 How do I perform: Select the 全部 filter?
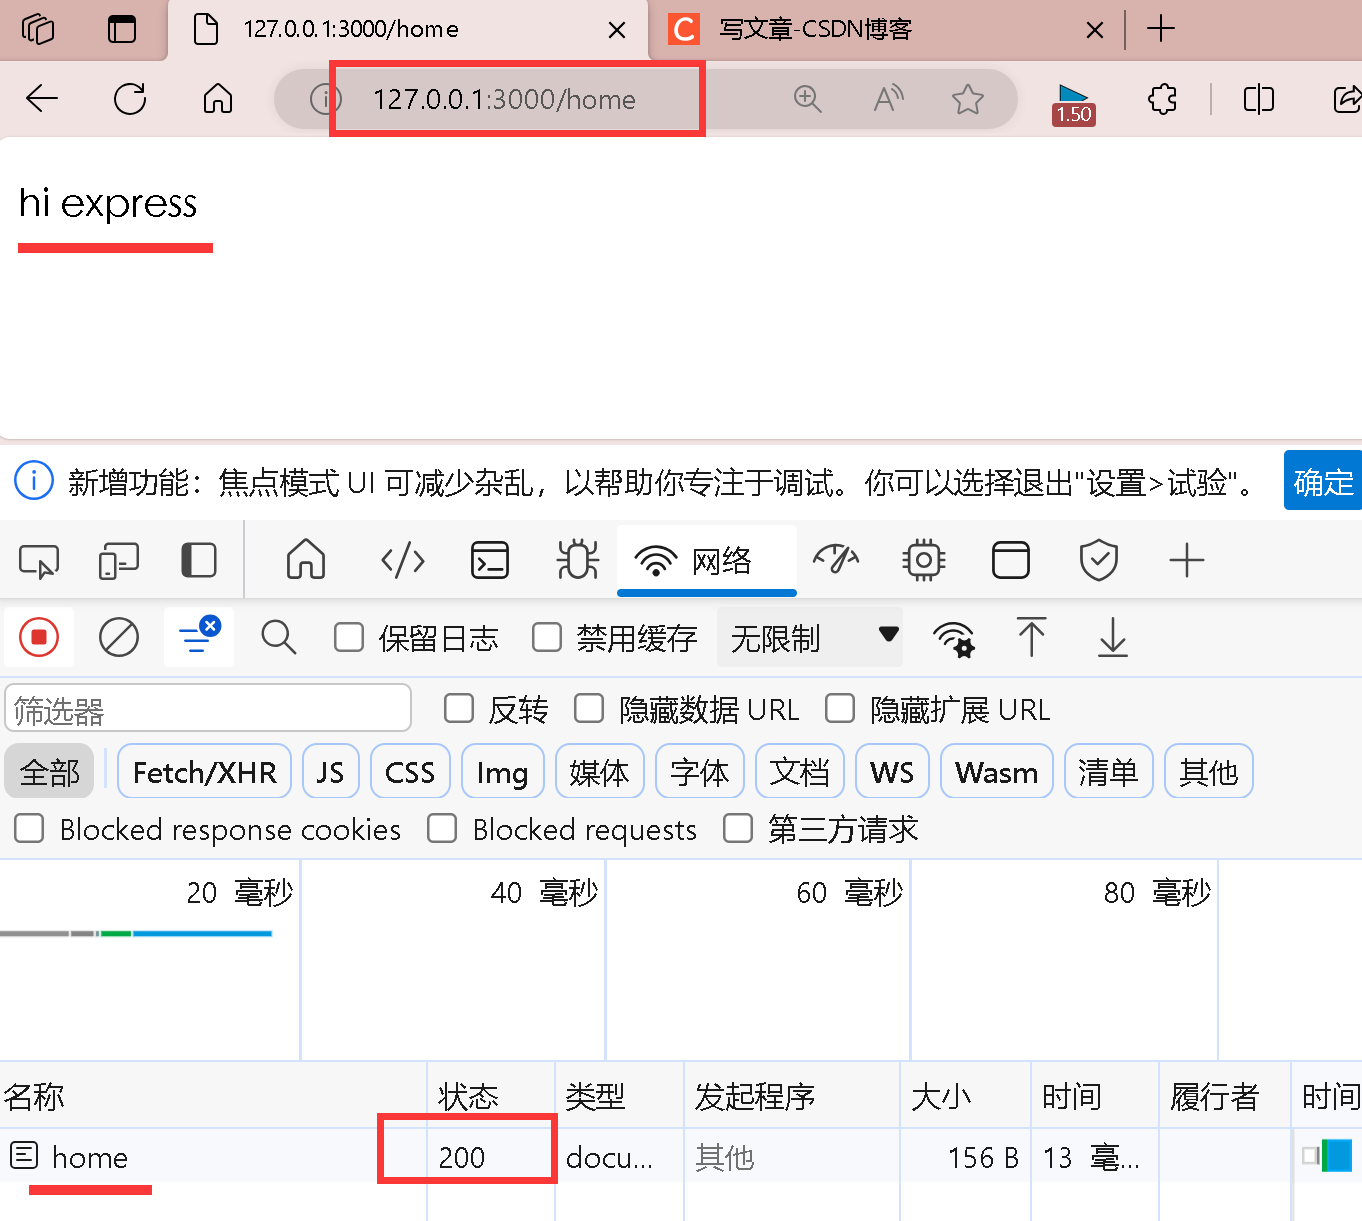click(49, 771)
